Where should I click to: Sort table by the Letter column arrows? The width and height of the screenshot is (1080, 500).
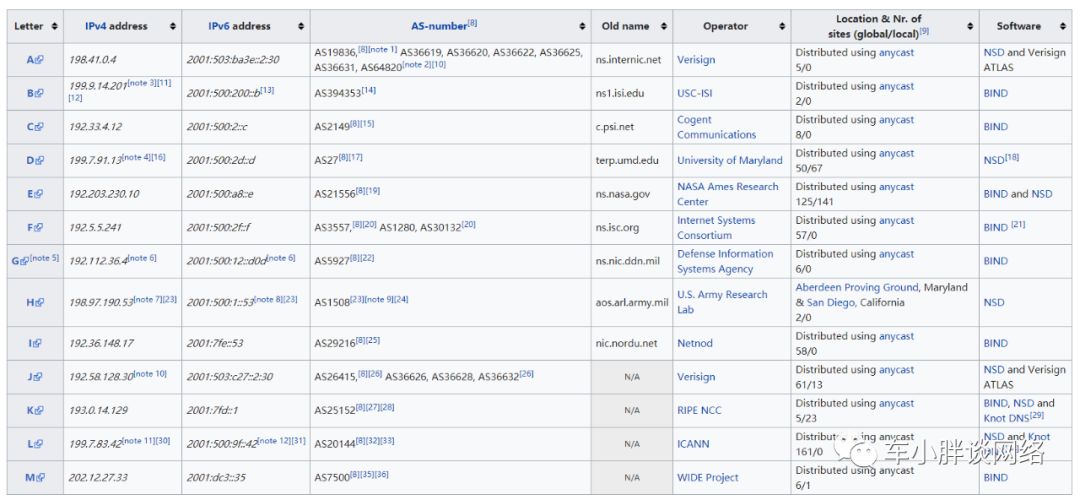[55, 26]
